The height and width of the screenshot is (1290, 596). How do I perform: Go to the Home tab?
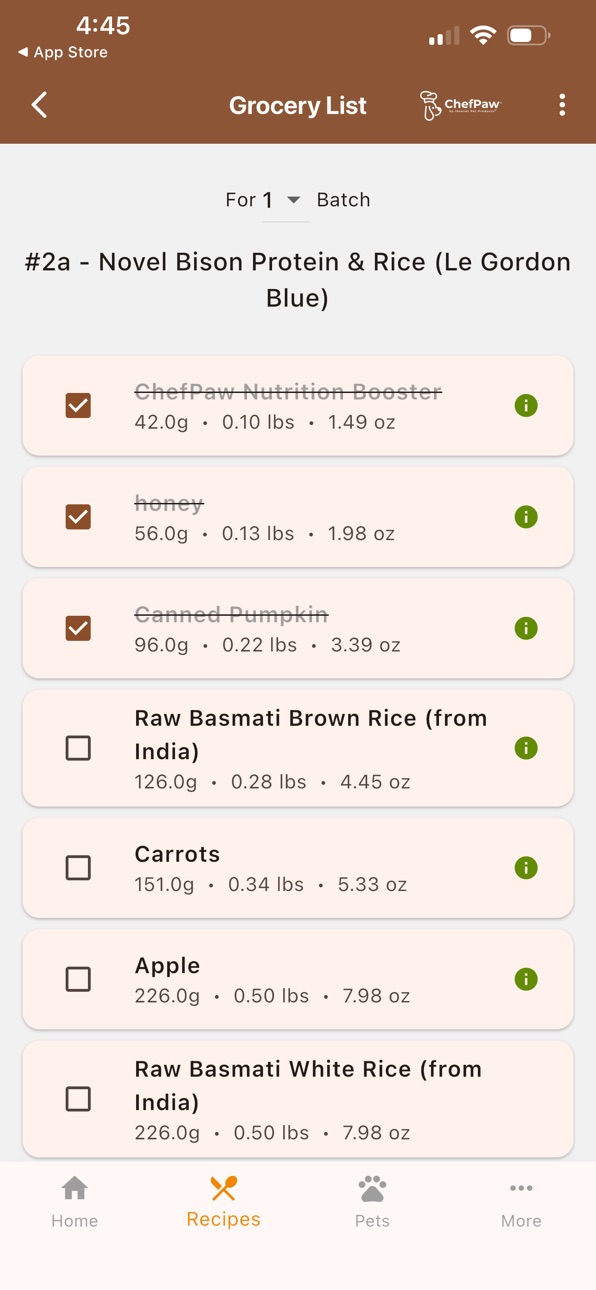(75, 1201)
